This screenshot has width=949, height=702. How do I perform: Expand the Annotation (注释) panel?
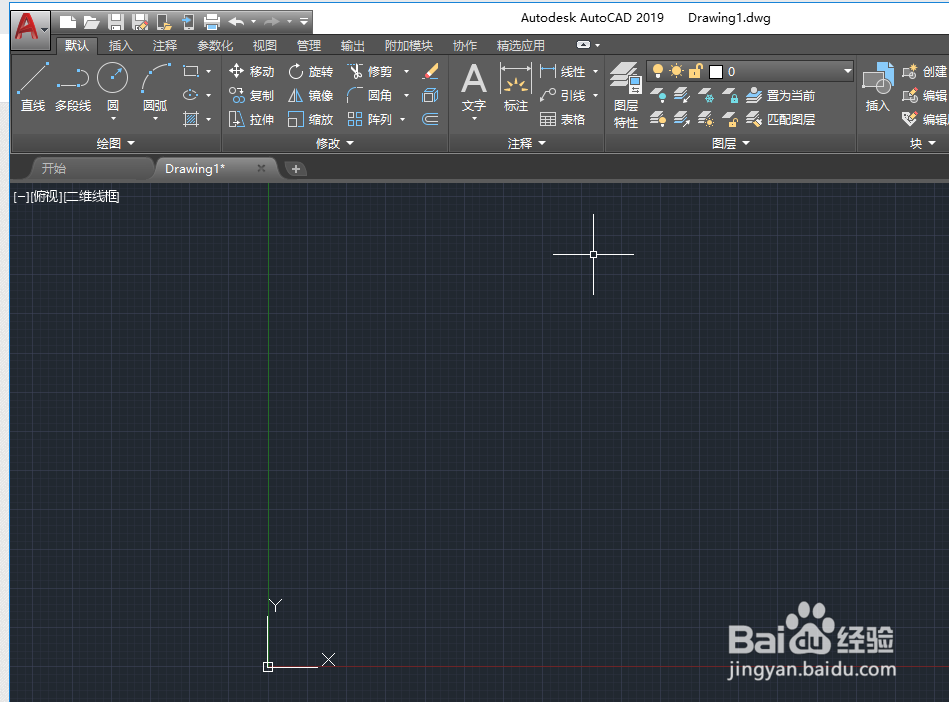tap(527, 143)
